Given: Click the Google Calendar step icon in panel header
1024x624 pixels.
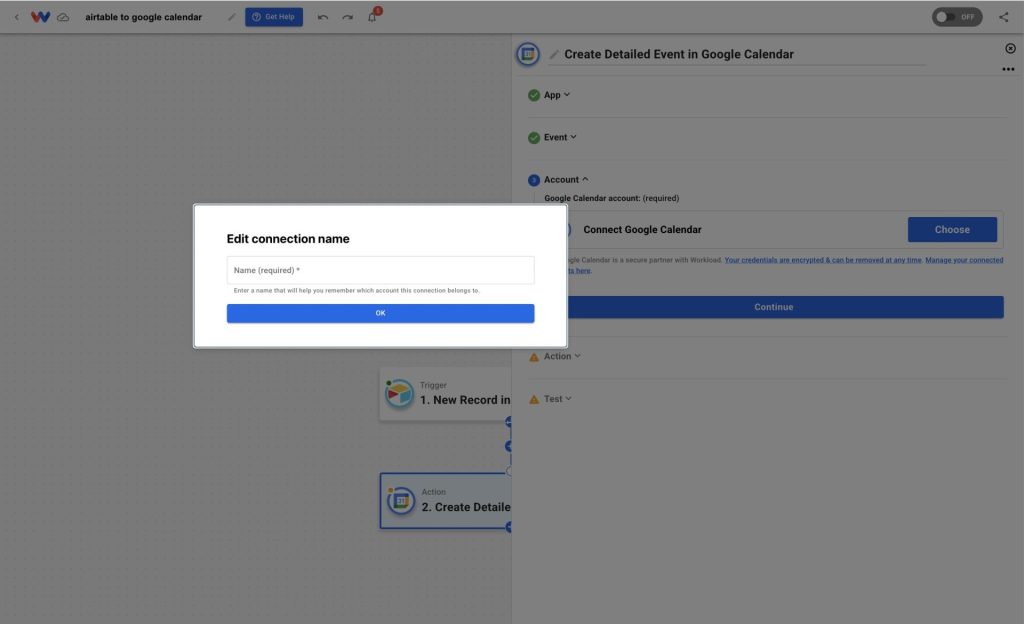Looking at the screenshot, I should (x=528, y=54).
